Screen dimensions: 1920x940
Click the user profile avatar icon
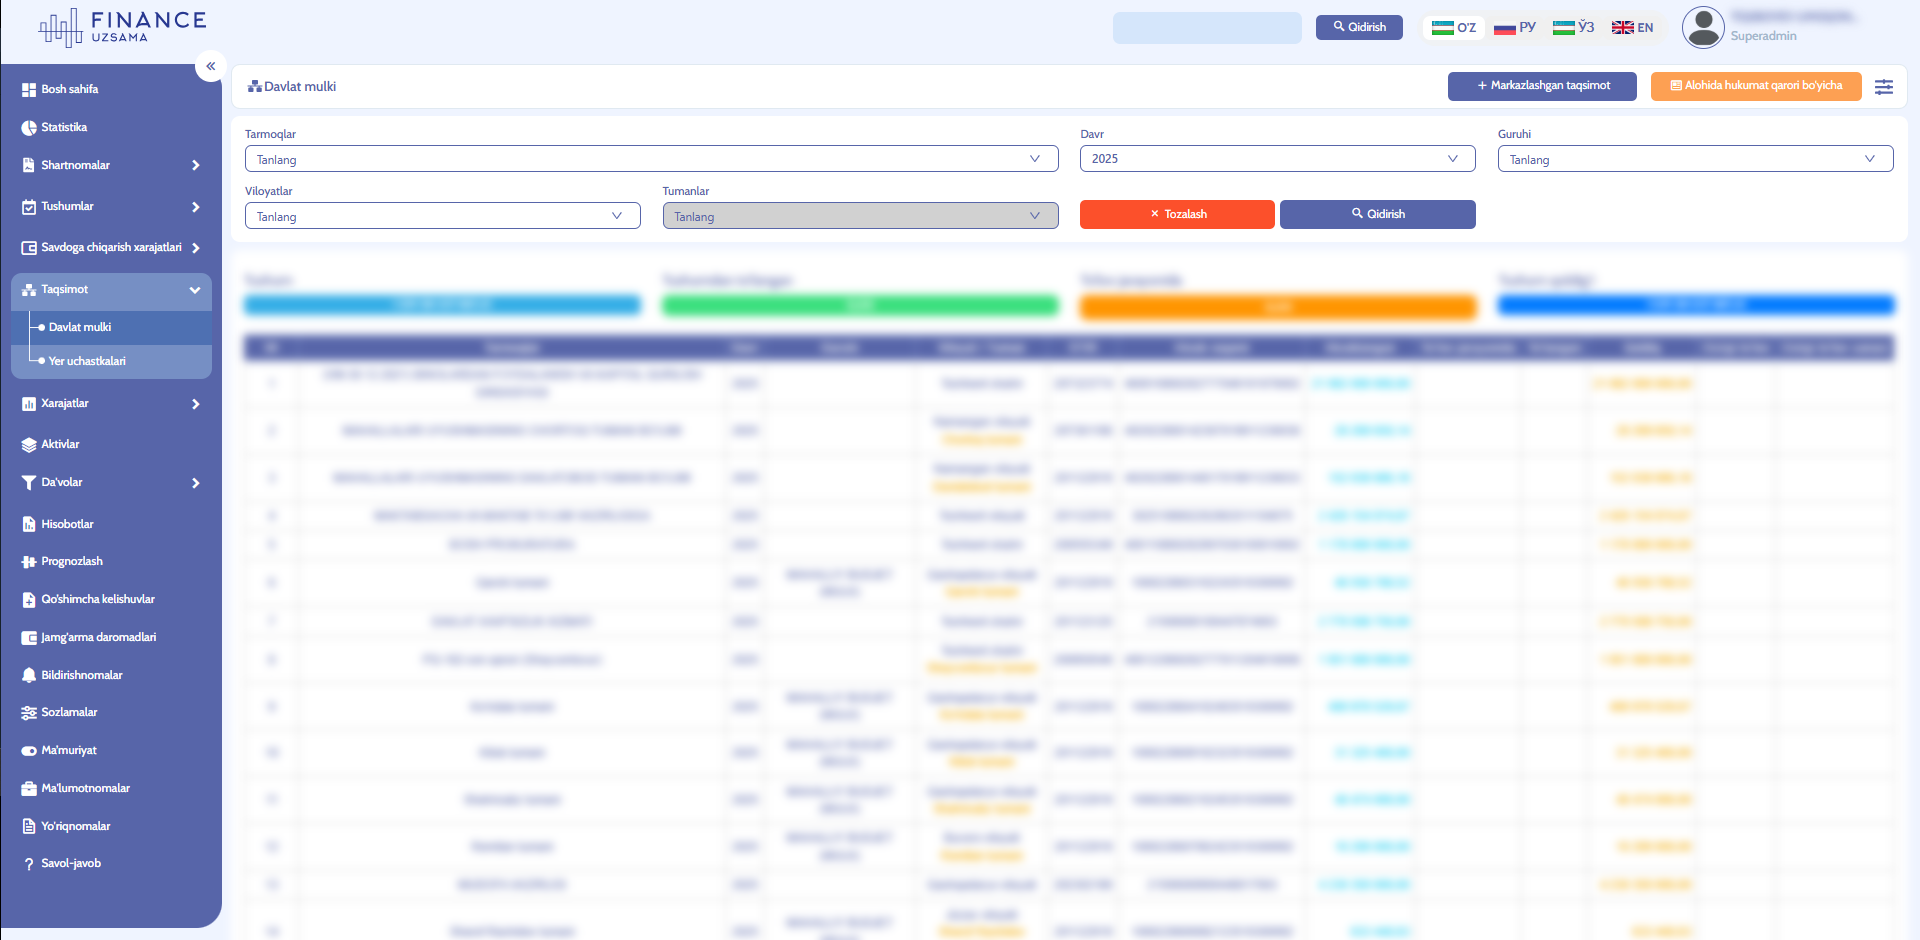click(1702, 27)
